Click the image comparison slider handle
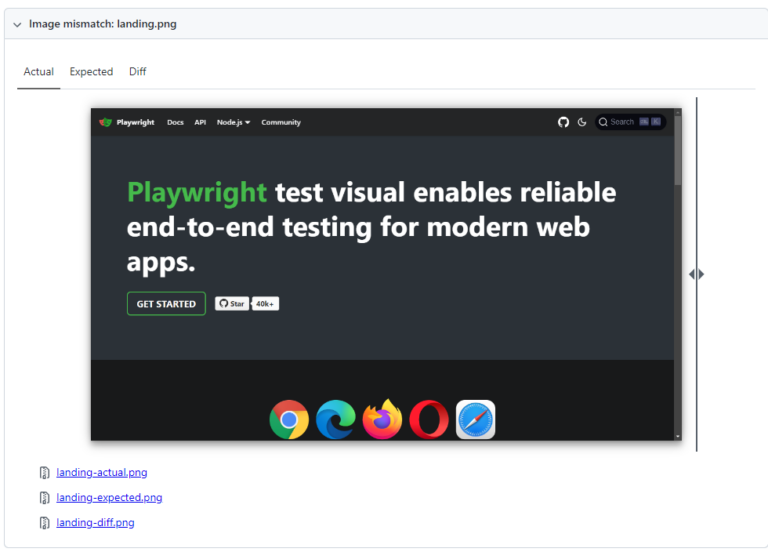The width and height of the screenshot is (768, 552). point(696,274)
